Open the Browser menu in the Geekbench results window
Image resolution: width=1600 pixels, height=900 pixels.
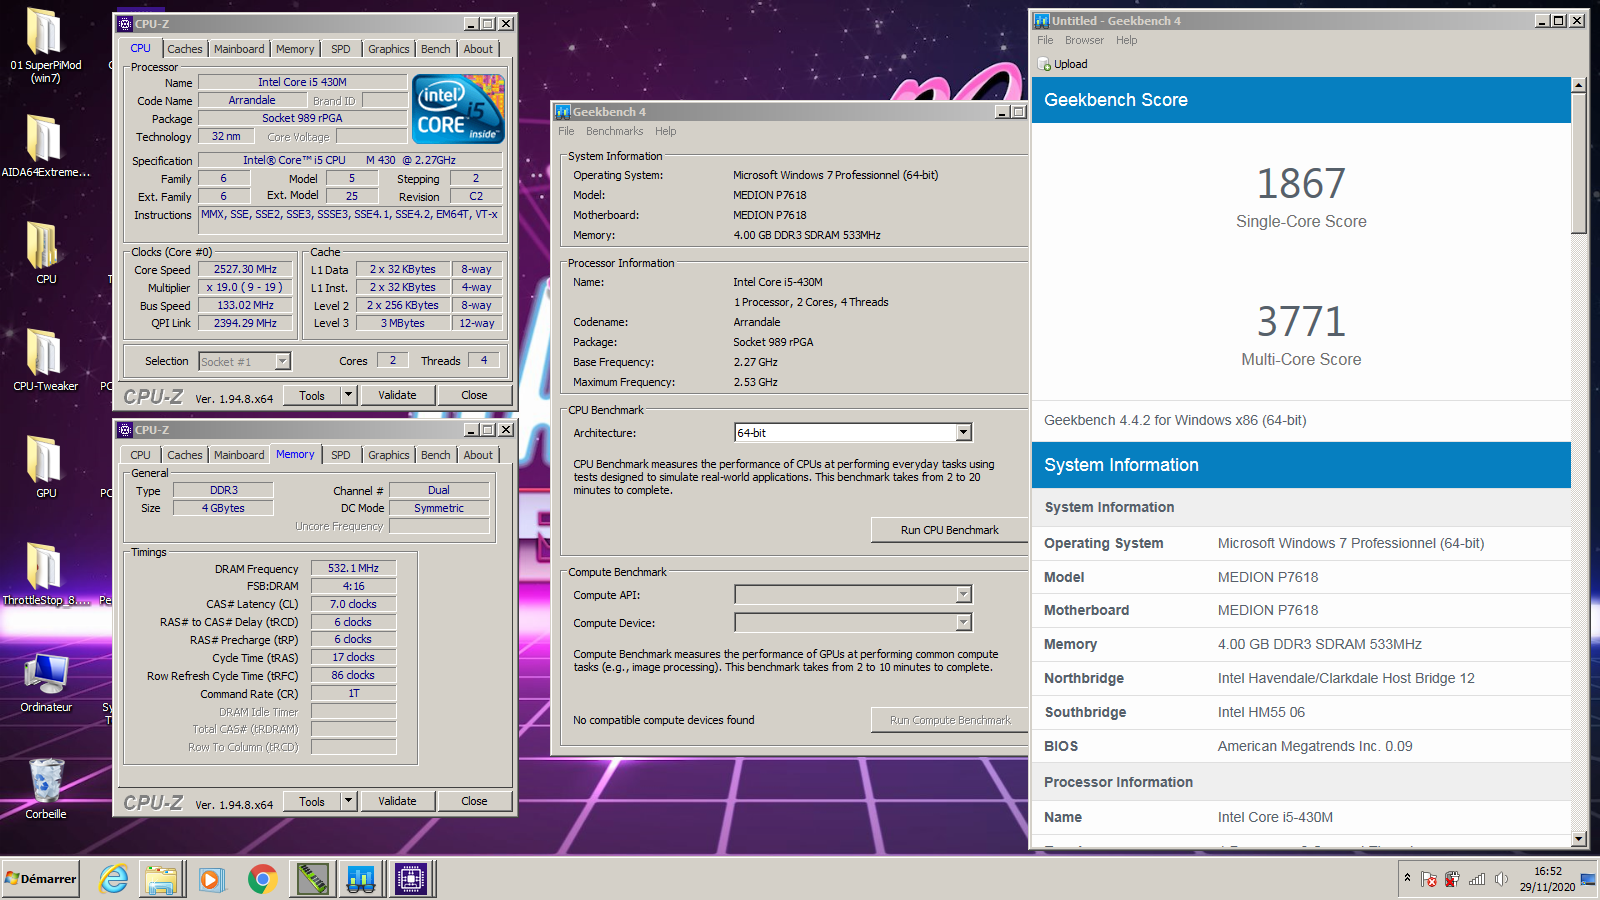point(1084,40)
